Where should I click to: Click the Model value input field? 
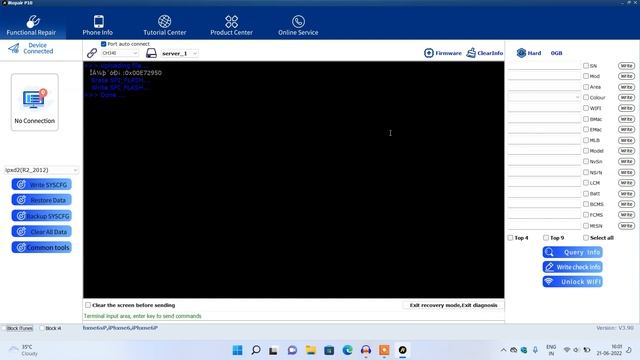544,151
